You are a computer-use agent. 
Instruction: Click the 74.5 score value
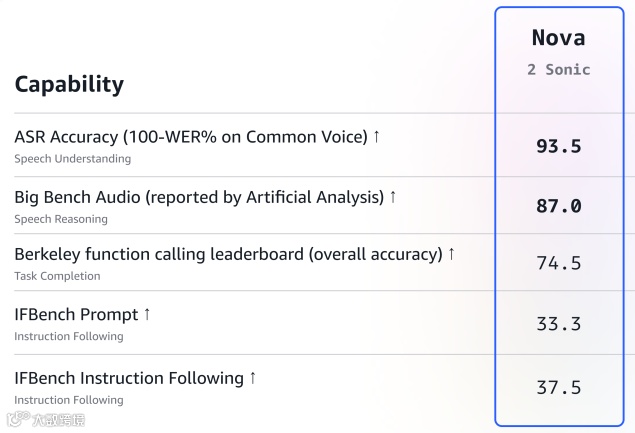click(x=558, y=264)
